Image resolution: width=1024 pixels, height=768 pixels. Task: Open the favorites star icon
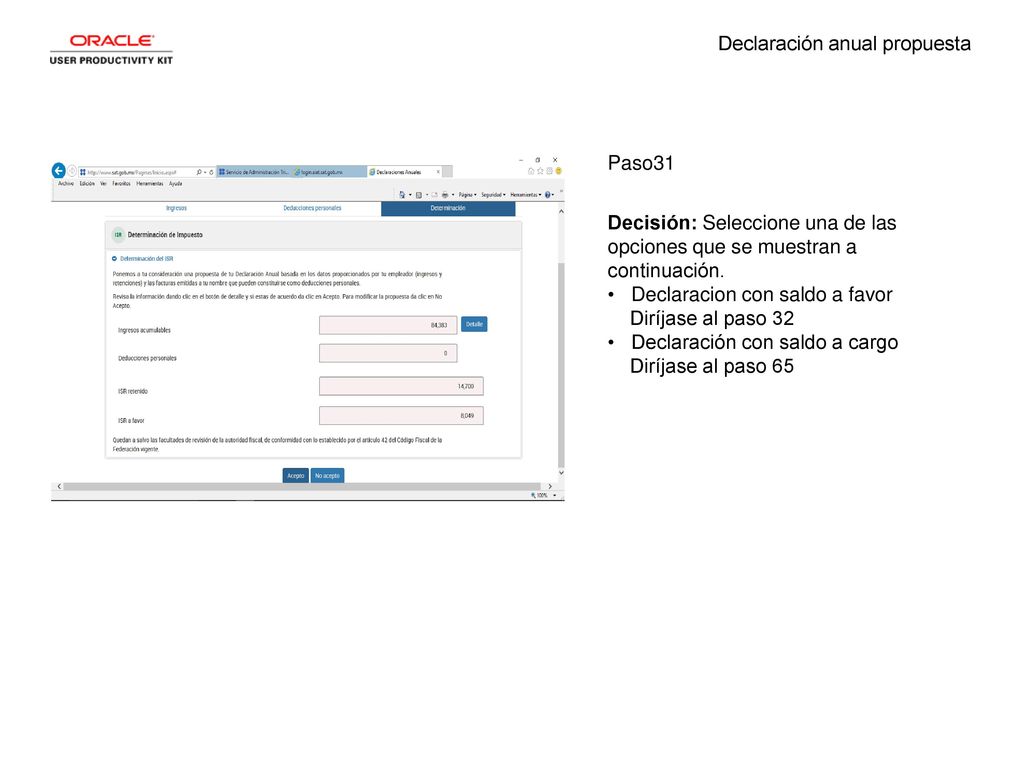click(x=540, y=171)
